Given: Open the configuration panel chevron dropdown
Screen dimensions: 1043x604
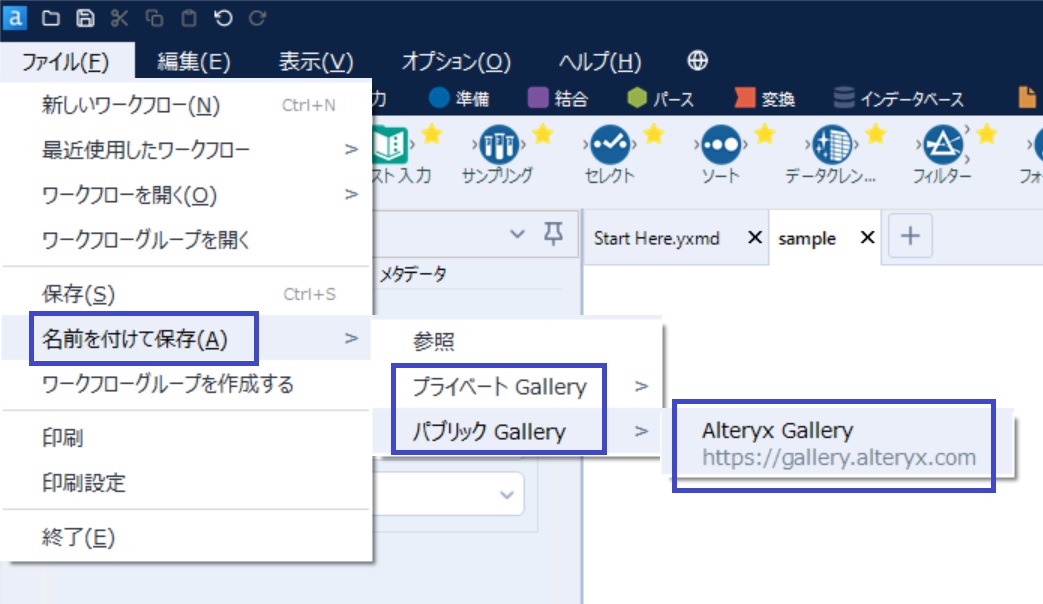Looking at the screenshot, I should click(x=517, y=234).
